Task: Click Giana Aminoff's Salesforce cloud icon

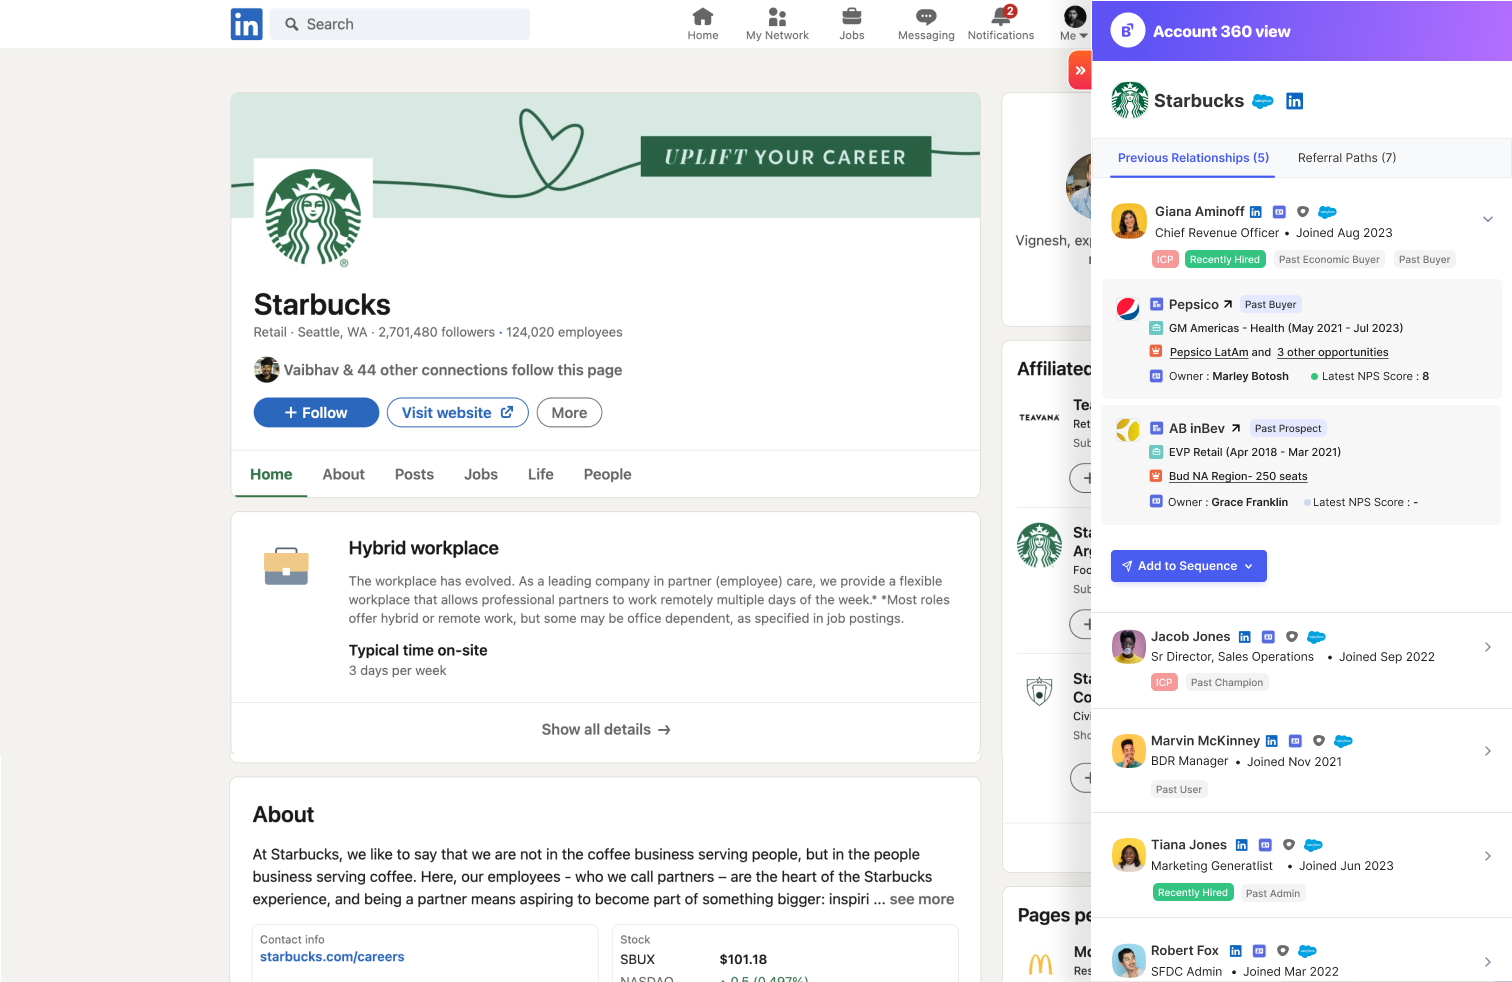Action: pos(1327,212)
